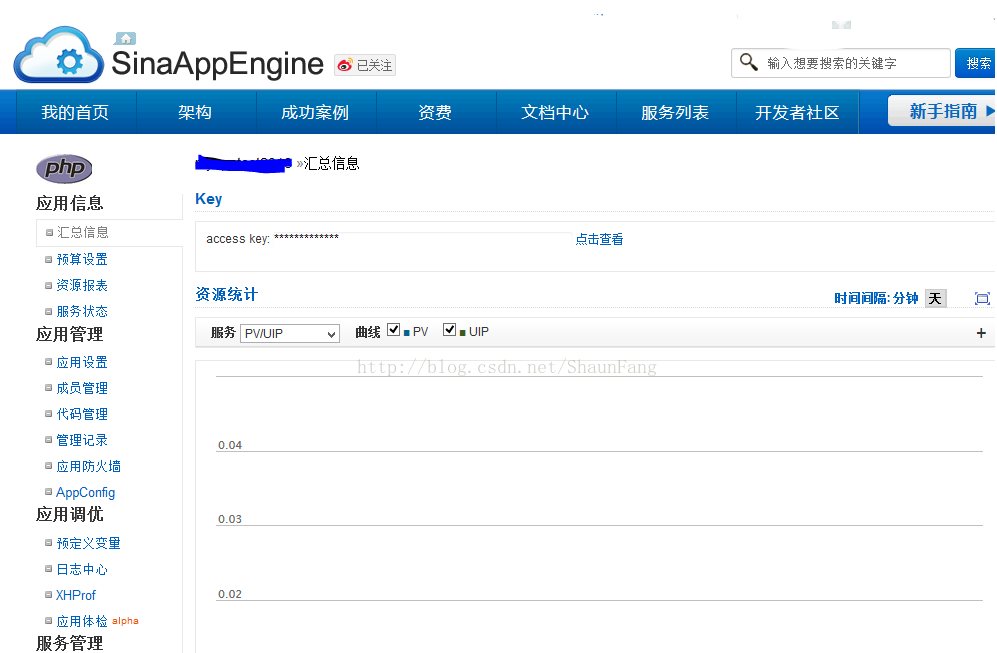The height and width of the screenshot is (653, 997).
Task: Open the 服务列表 nav tab
Action: point(675,113)
